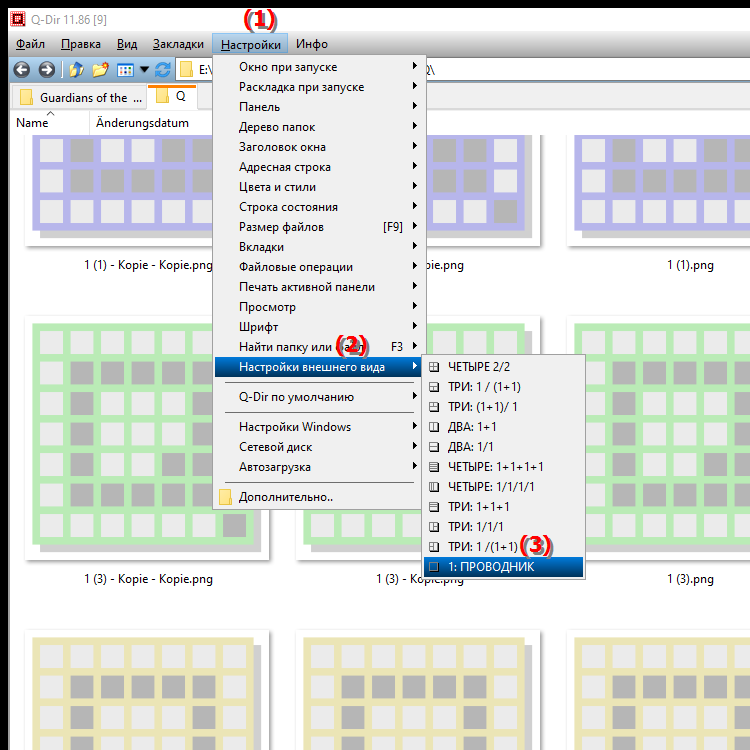The image size is (750, 750).
Task: Select the ТРИ: (1+1)/ 1 layout icon
Action: pos(434,407)
